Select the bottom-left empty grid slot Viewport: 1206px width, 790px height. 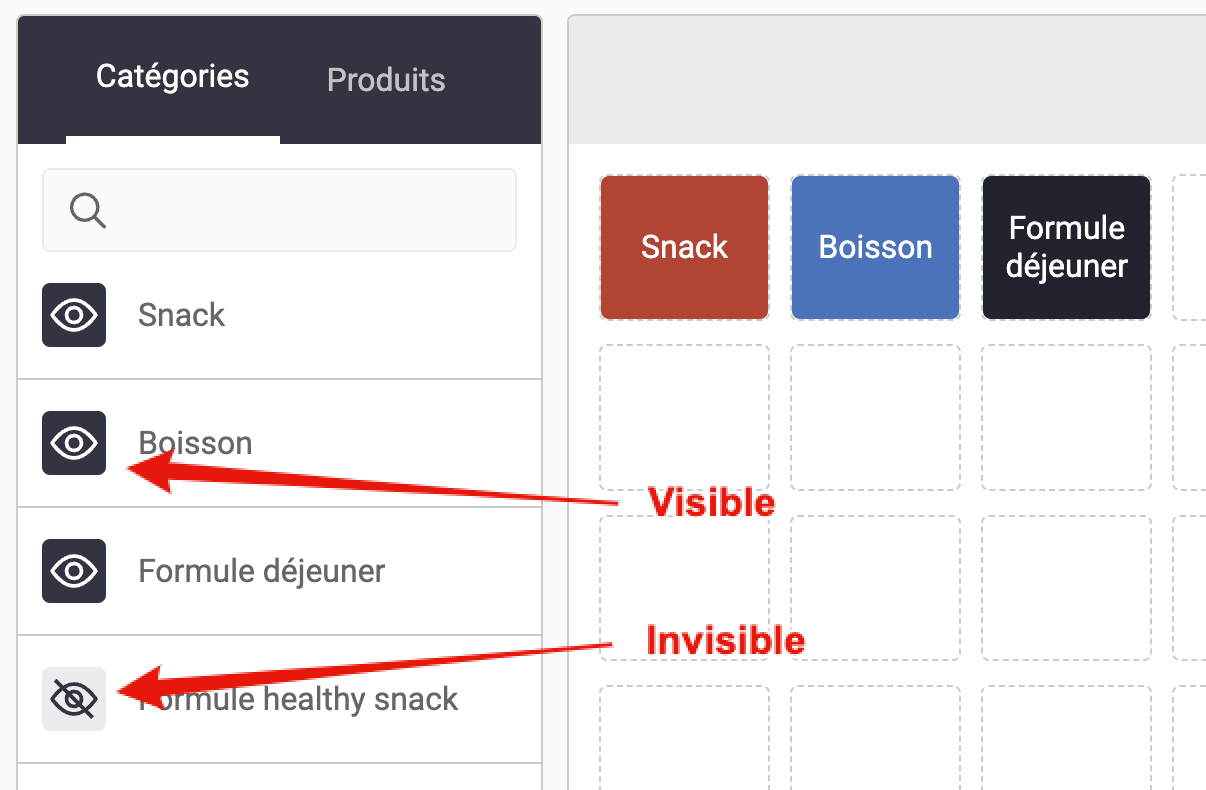tap(685, 738)
